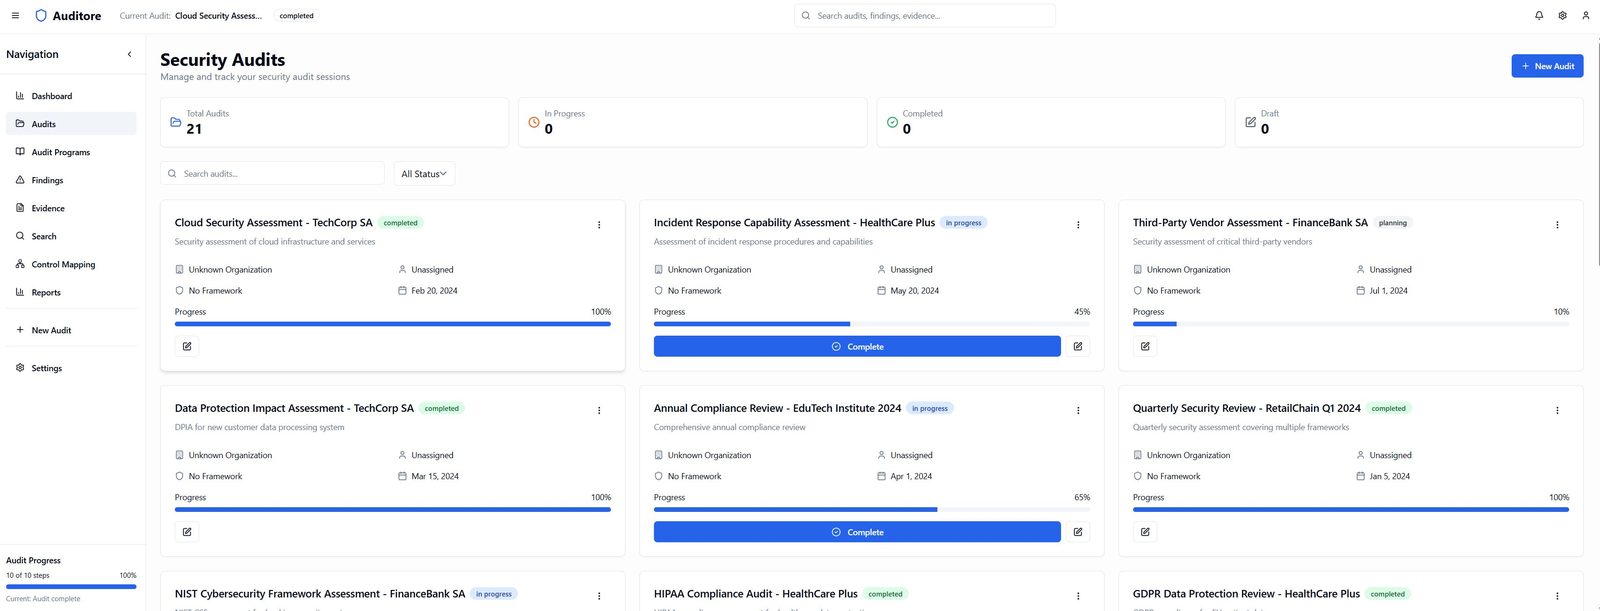Open options menu for Incident Response Capability Assessment

pyautogui.click(x=1078, y=225)
